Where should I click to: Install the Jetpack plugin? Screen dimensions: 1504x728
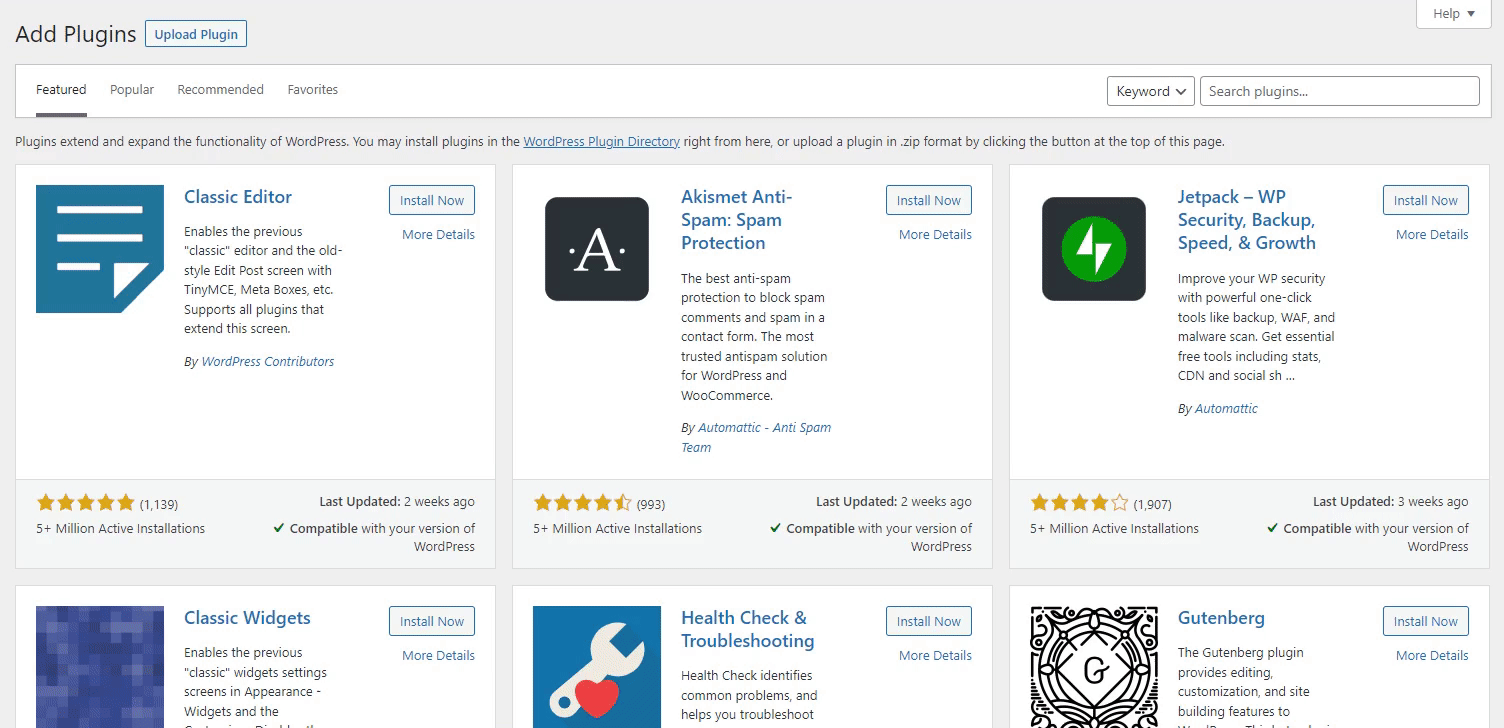(x=1426, y=200)
